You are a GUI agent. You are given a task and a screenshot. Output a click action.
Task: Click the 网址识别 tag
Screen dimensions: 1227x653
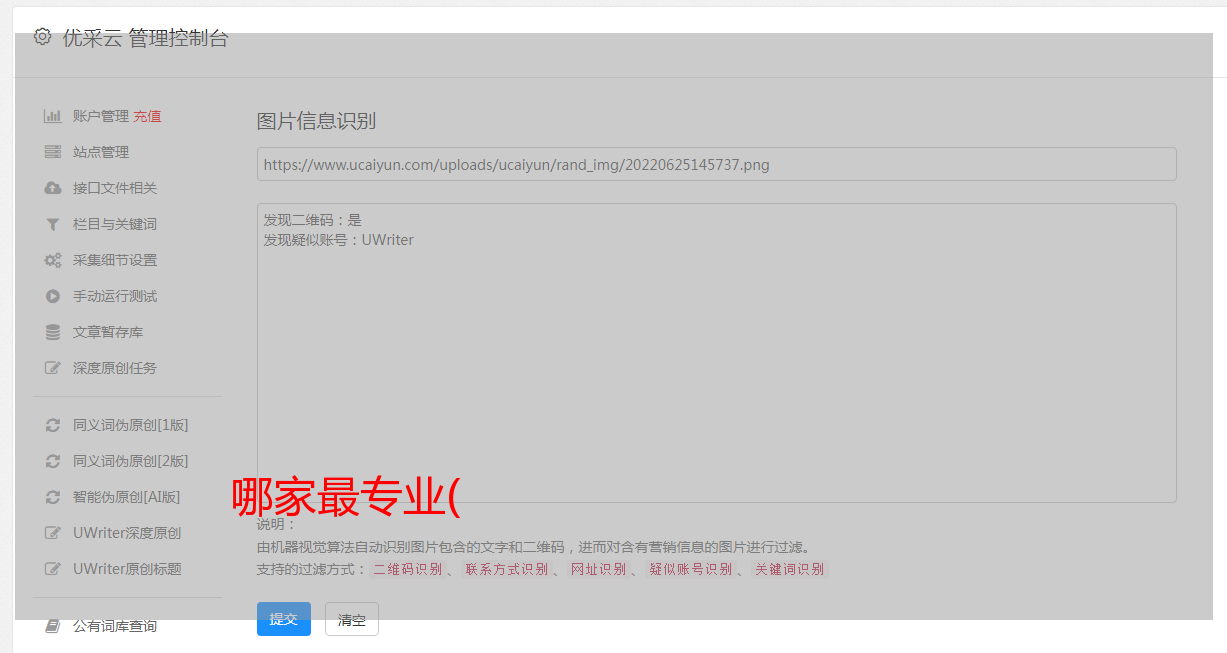pyautogui.click(x=598, y=569)
